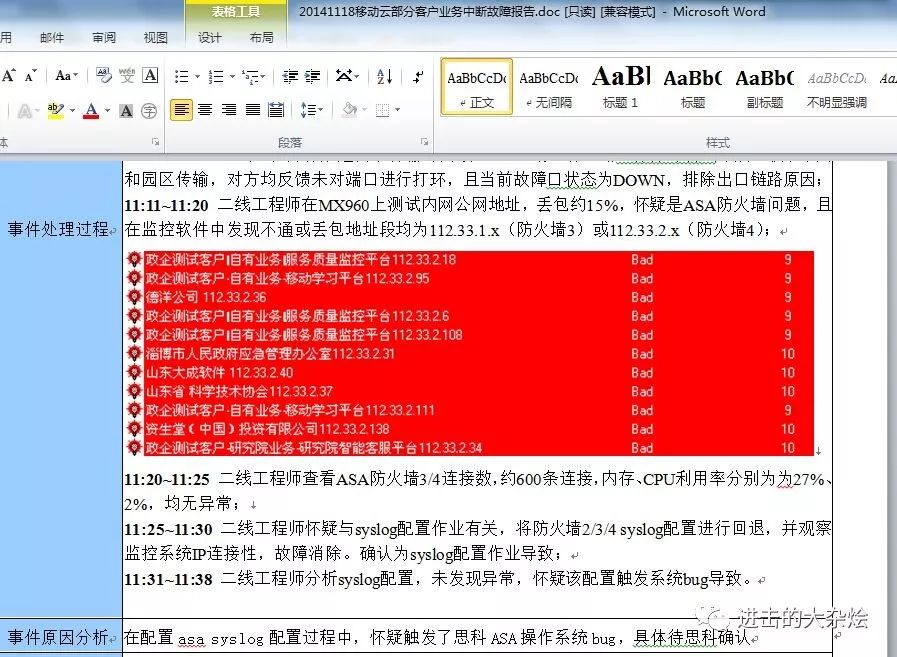Toggle Align Left paragraph alignment
This screenshot has width=897, height=657.
[181, 110]
